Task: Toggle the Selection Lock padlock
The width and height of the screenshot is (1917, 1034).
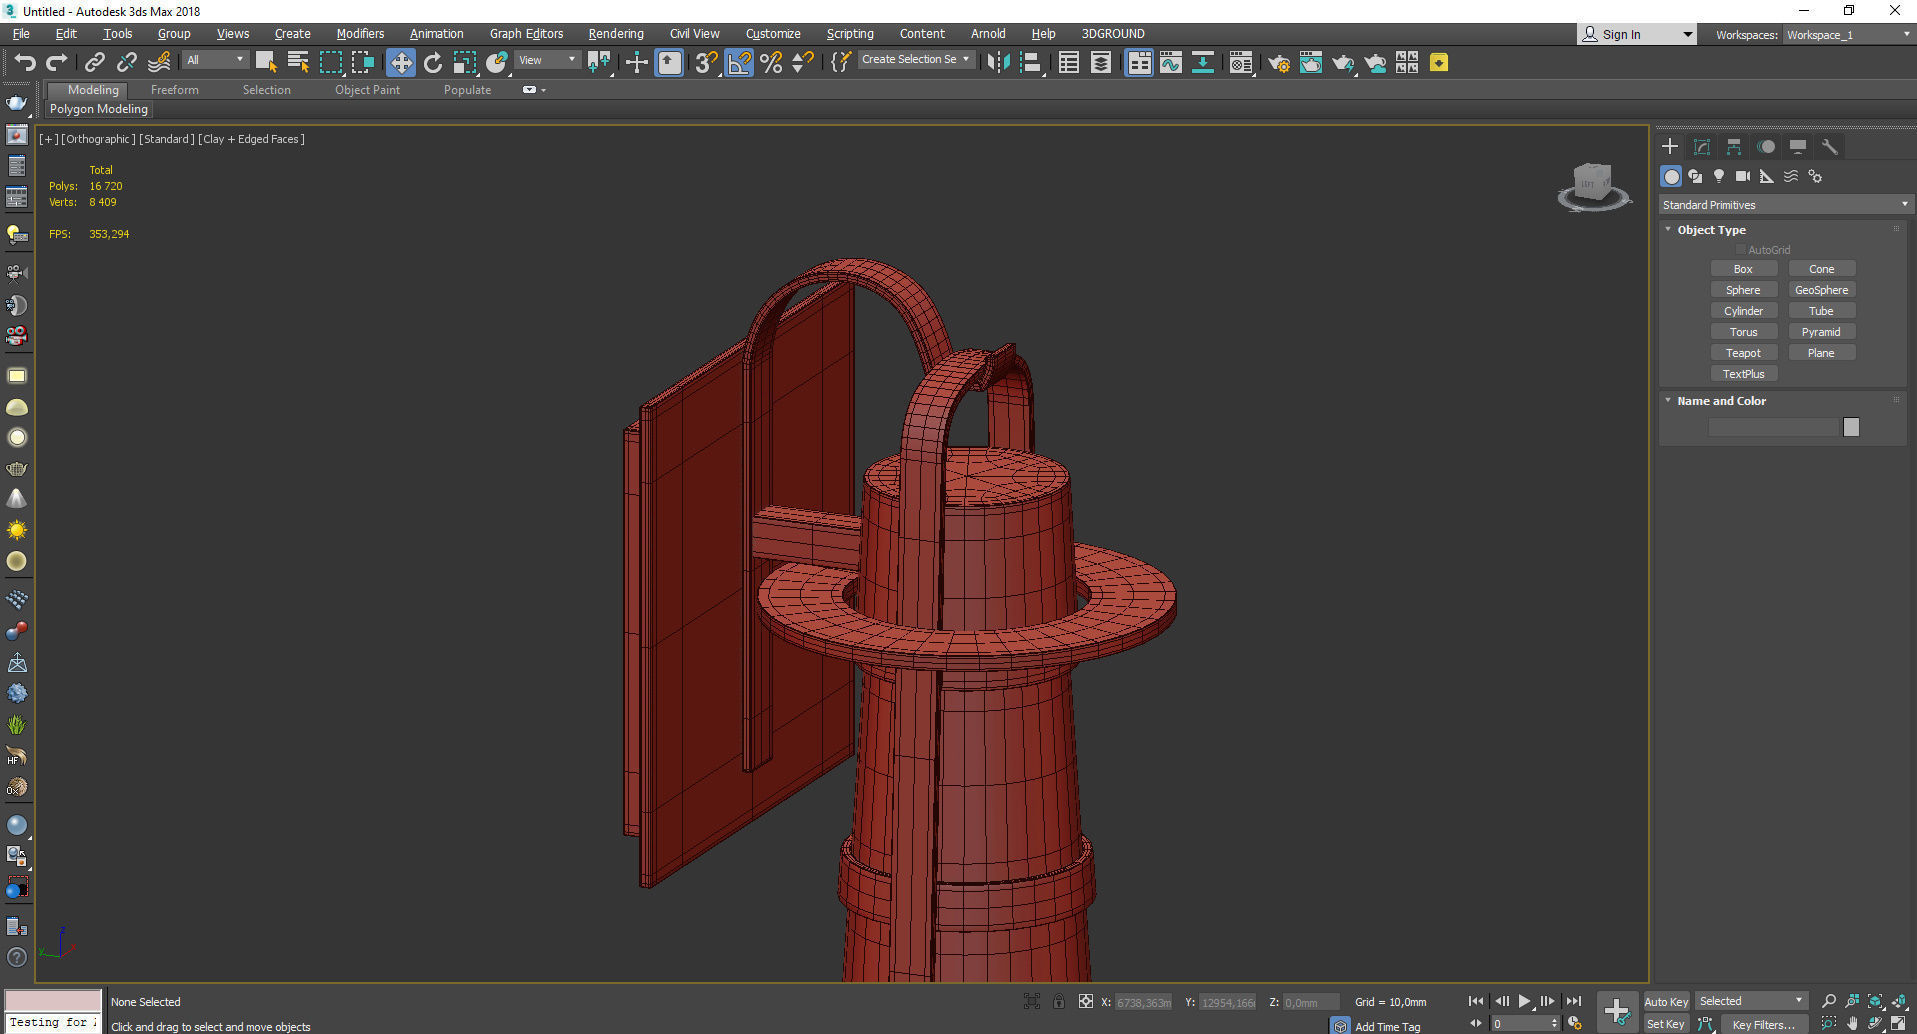Action: pyautogui.click(x=1059, y=1001)
